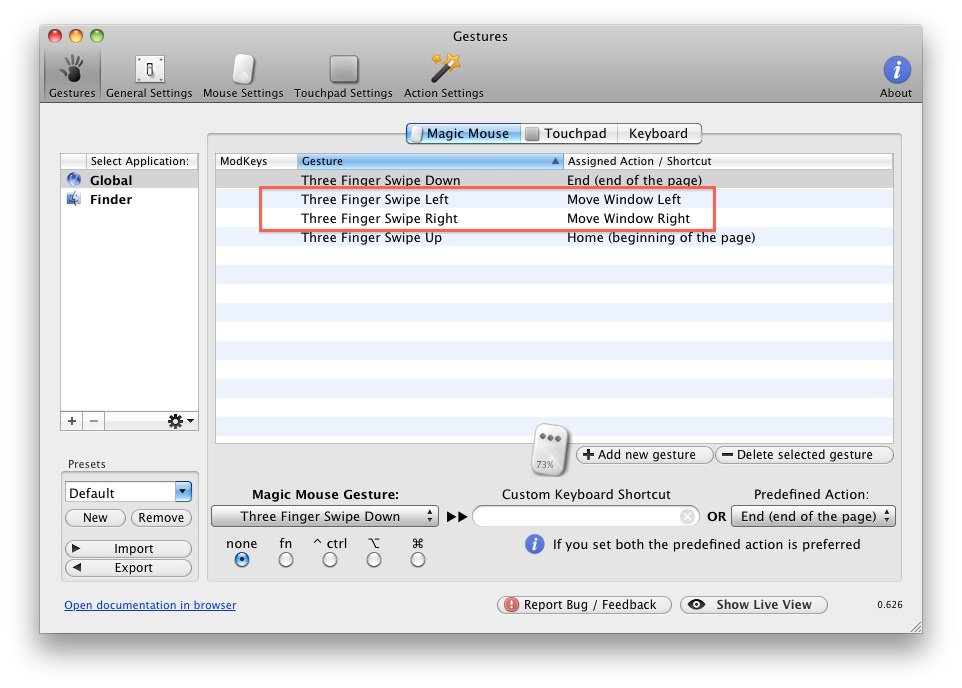Viewport: 962px width, 688px height.
Task: Open Mouse Settings via its icon
Action: pos(244,69)
